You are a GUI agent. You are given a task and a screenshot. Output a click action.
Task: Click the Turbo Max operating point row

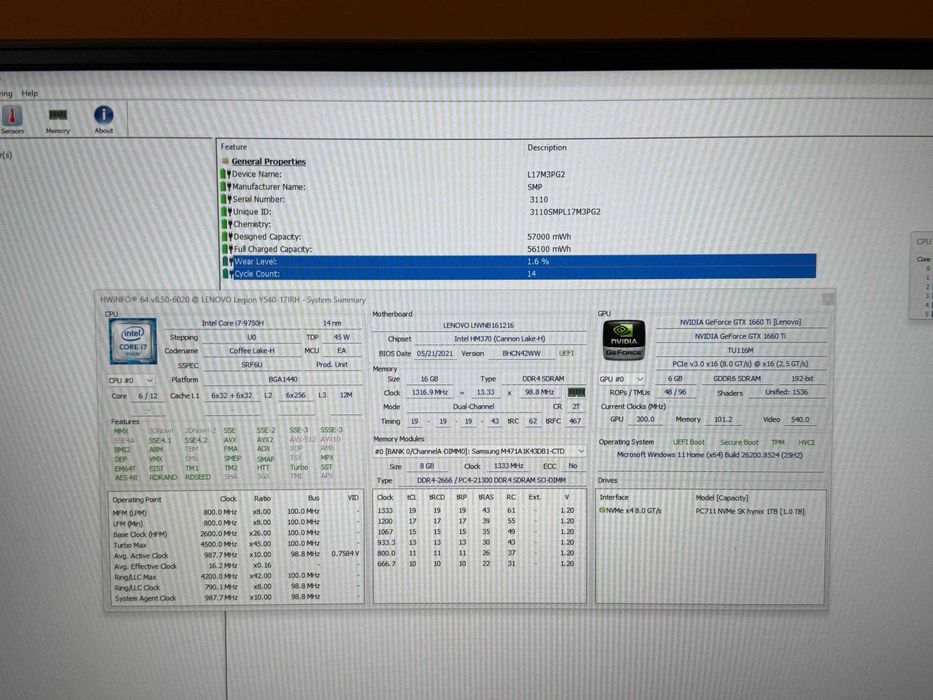[x=235, y=545]
